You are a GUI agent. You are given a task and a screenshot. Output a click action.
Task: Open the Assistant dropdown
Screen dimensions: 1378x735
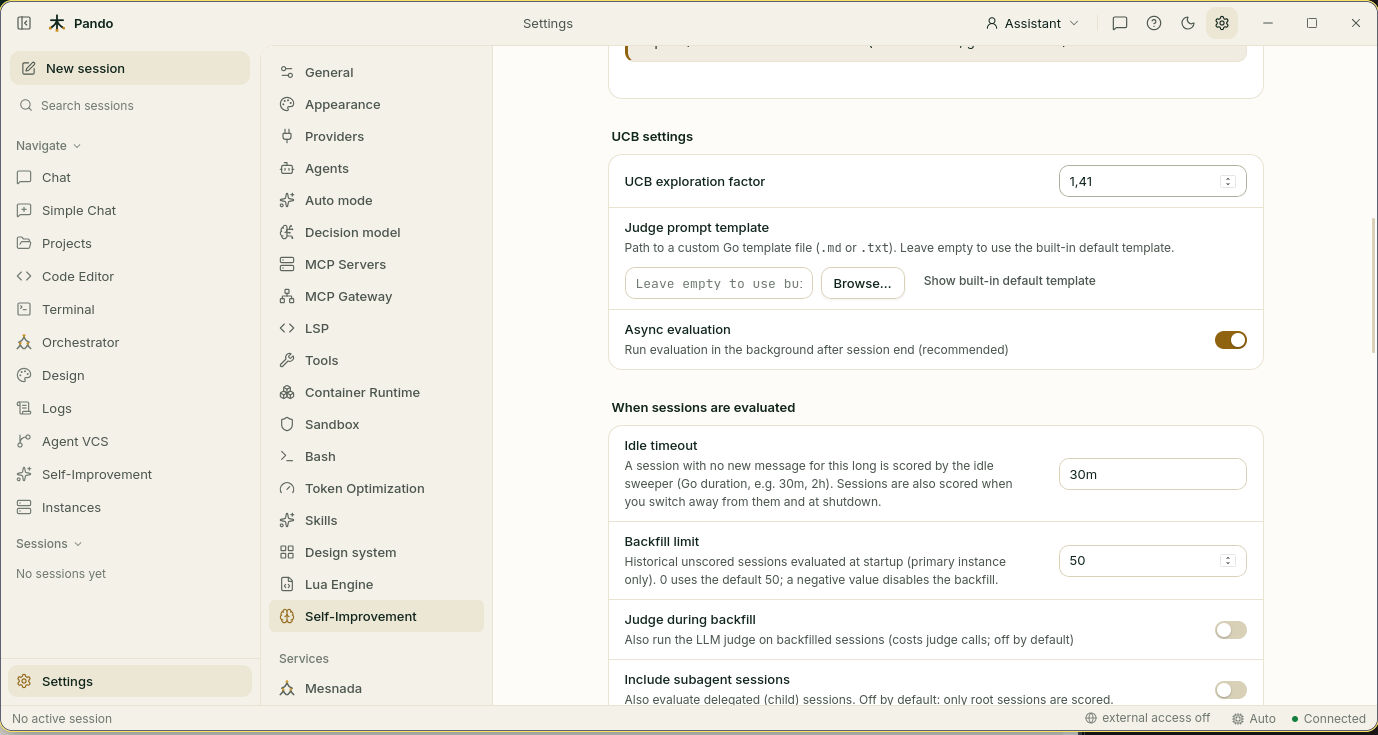[x=1032, y=23]
